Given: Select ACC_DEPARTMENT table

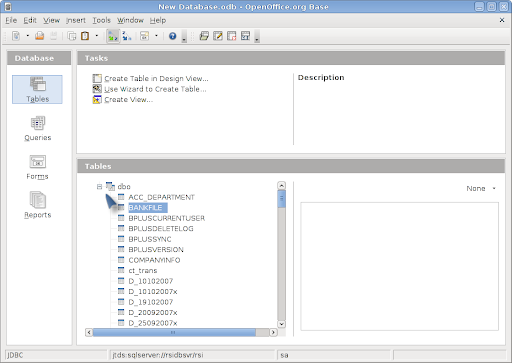Looking at the screenshot, I should click(x=161, y=197).
